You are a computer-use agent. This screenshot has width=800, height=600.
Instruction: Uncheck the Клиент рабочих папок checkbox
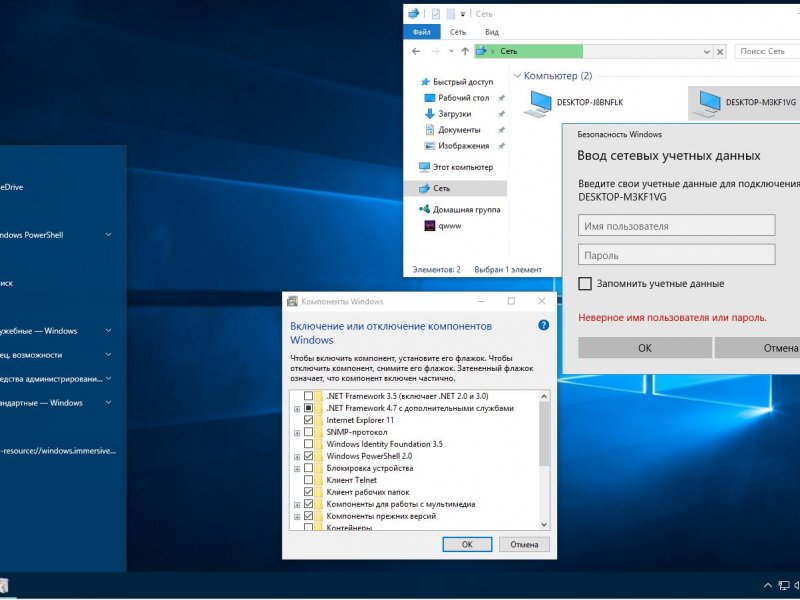coord(308,492)
